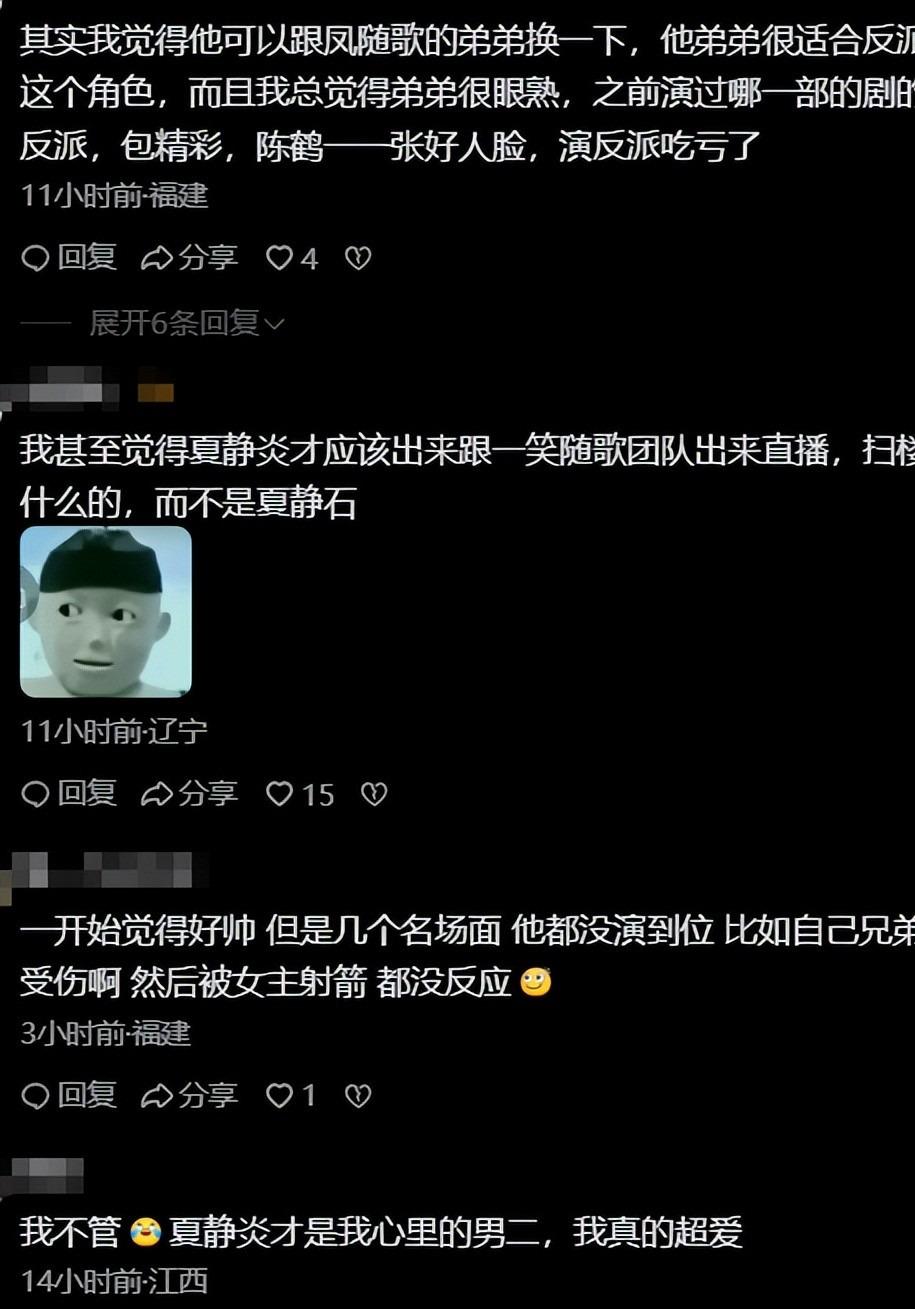
Task: Click the chevron beside 展开6条回复
Action: [x=275, y=324]
